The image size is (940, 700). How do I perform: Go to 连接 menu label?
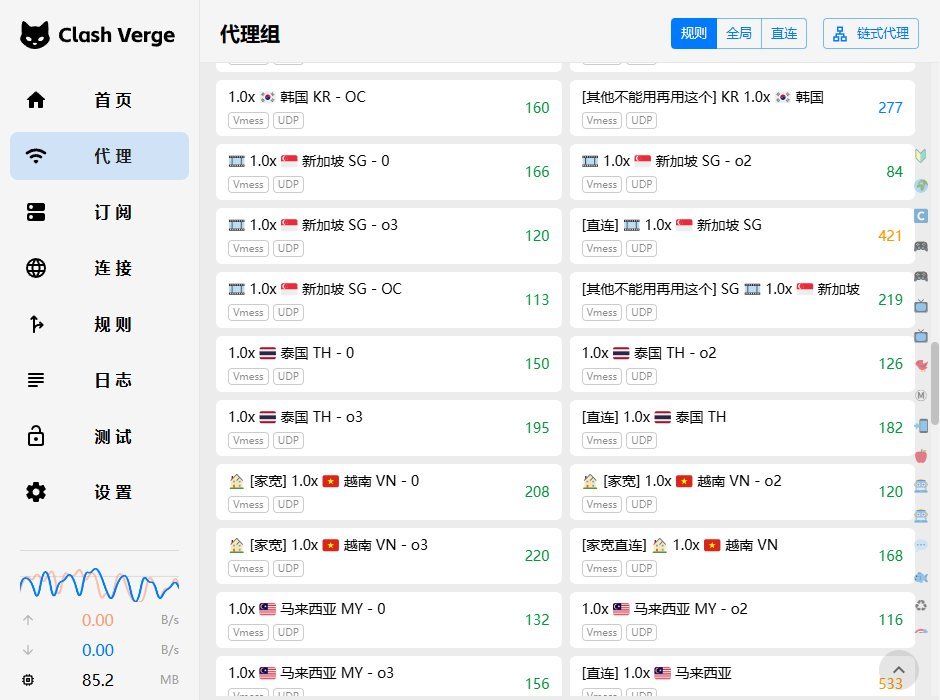113,268
